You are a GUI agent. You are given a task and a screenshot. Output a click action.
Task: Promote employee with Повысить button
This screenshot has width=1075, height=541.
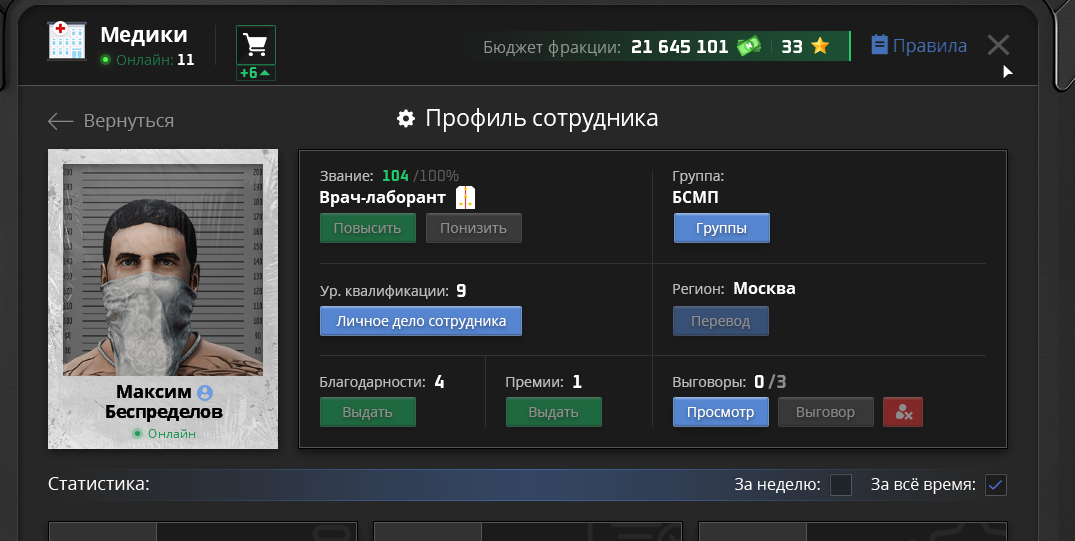[x=367, y=228]
